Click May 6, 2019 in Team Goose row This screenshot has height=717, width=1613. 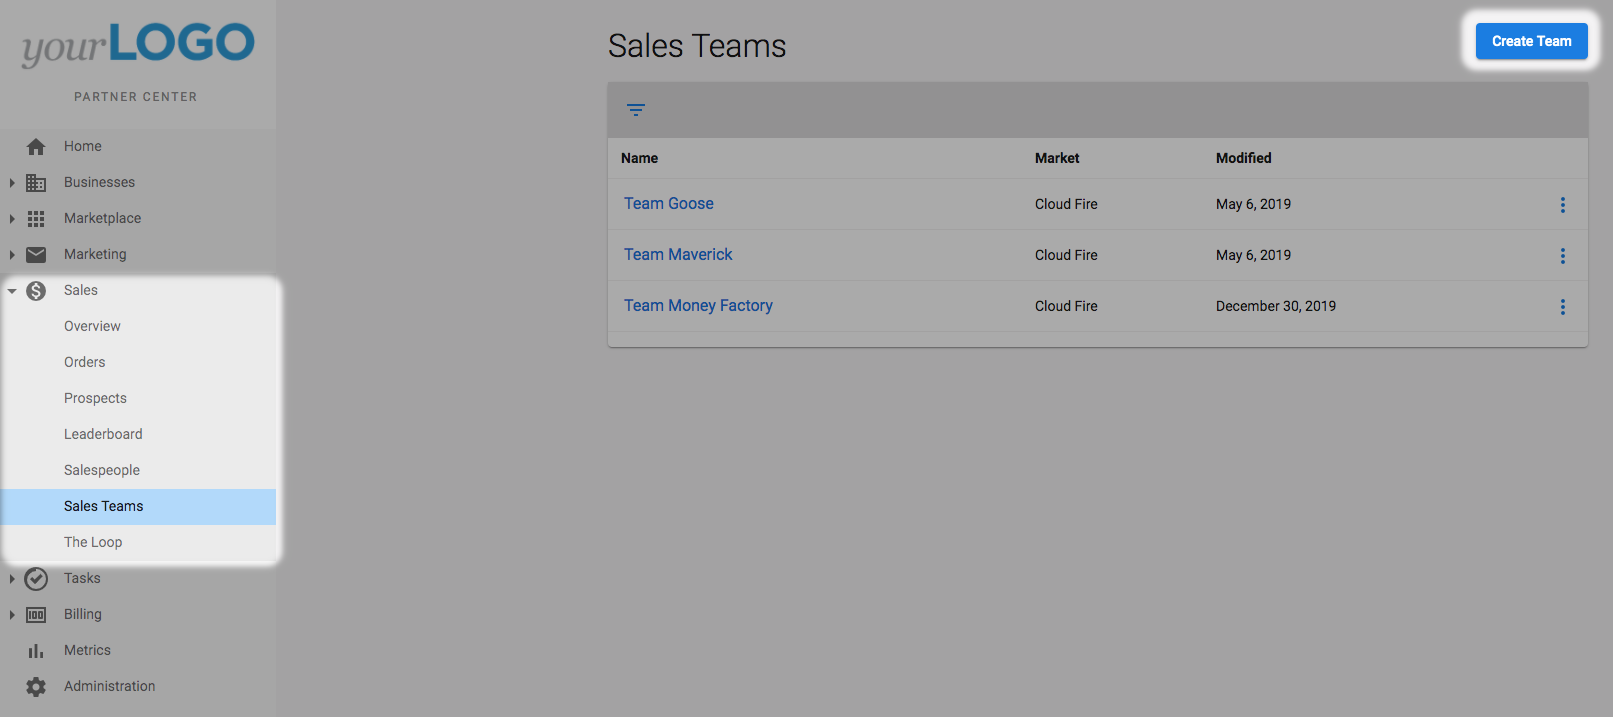[x=1253, y=204]
